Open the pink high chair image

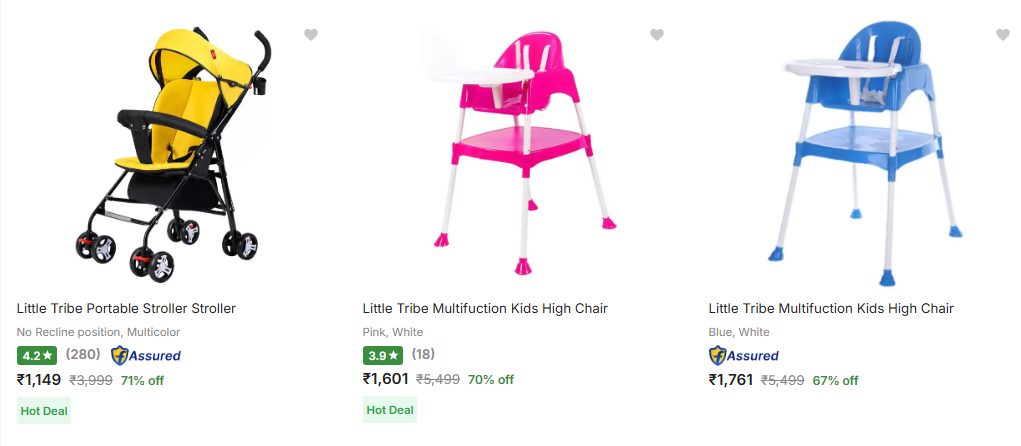(517, 150)
